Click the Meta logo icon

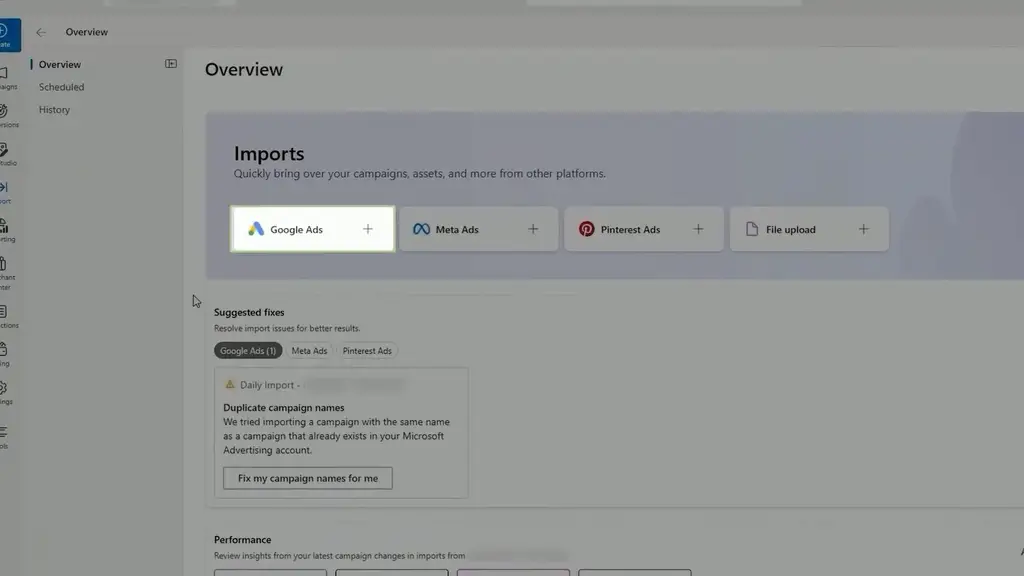pos(421,229)
